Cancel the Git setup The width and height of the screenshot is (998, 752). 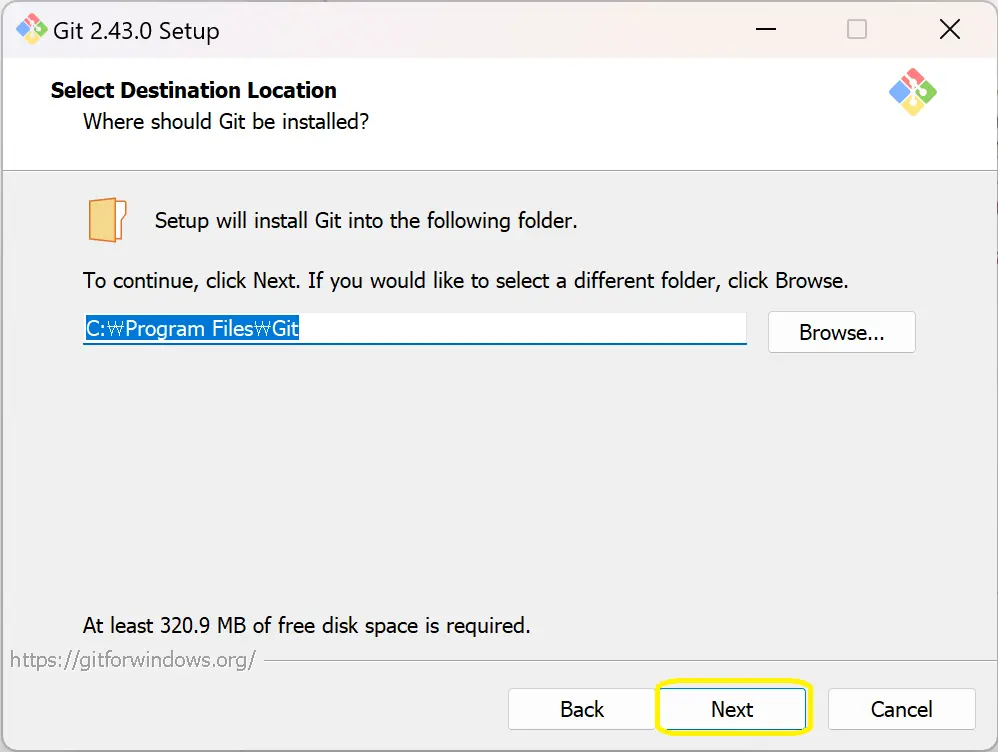click(901, 709)
